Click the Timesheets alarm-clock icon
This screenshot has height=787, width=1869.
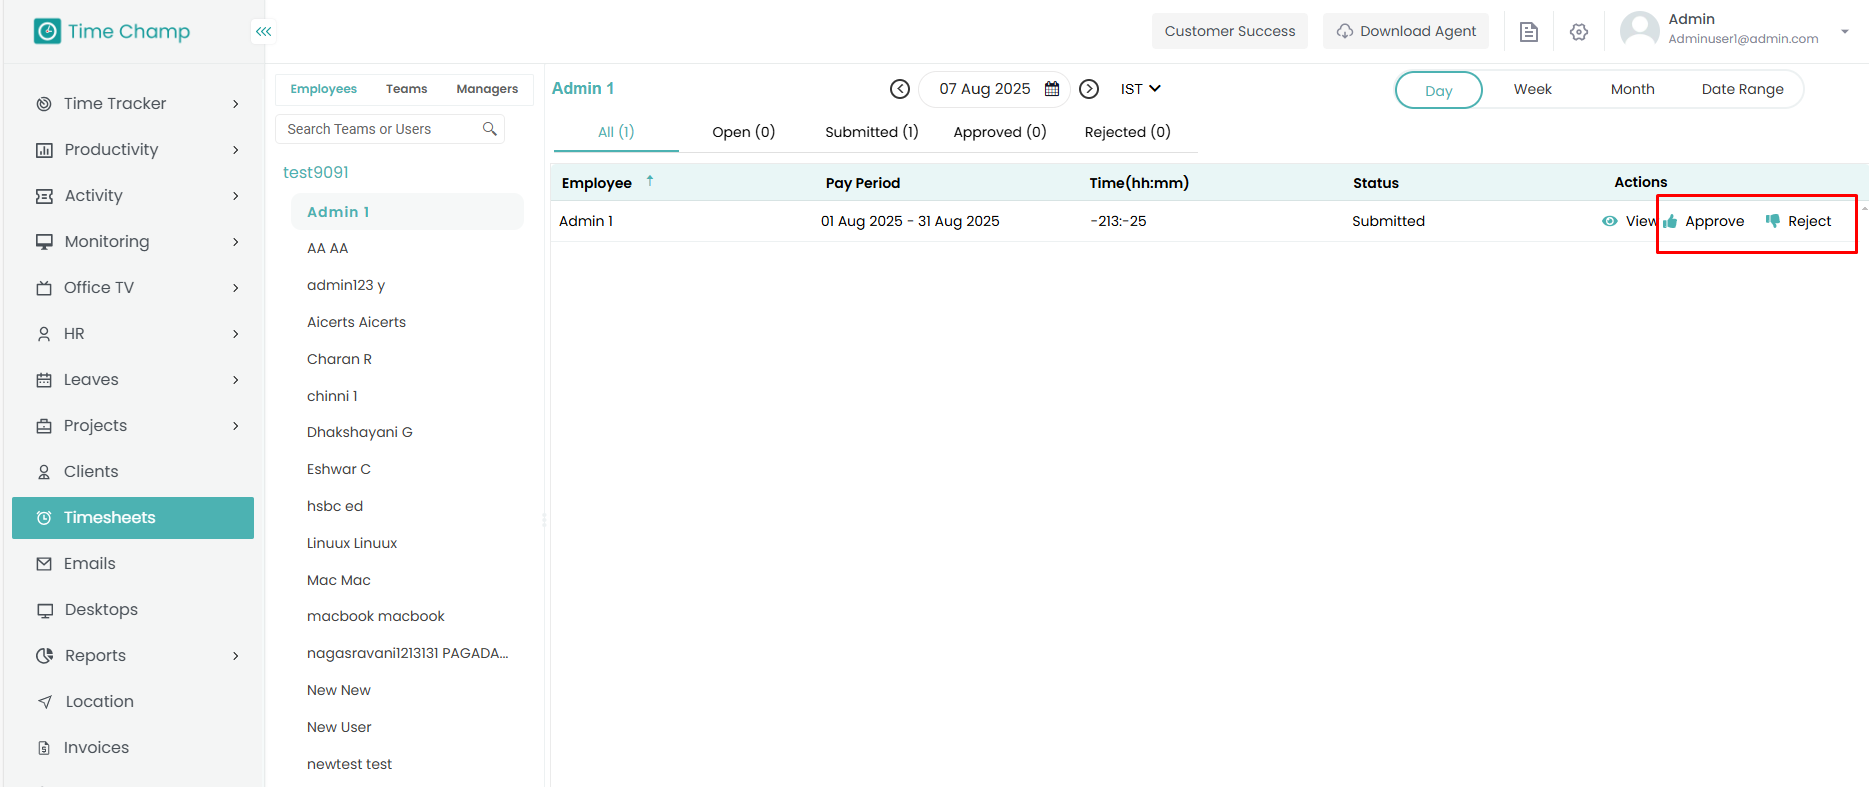44,518
